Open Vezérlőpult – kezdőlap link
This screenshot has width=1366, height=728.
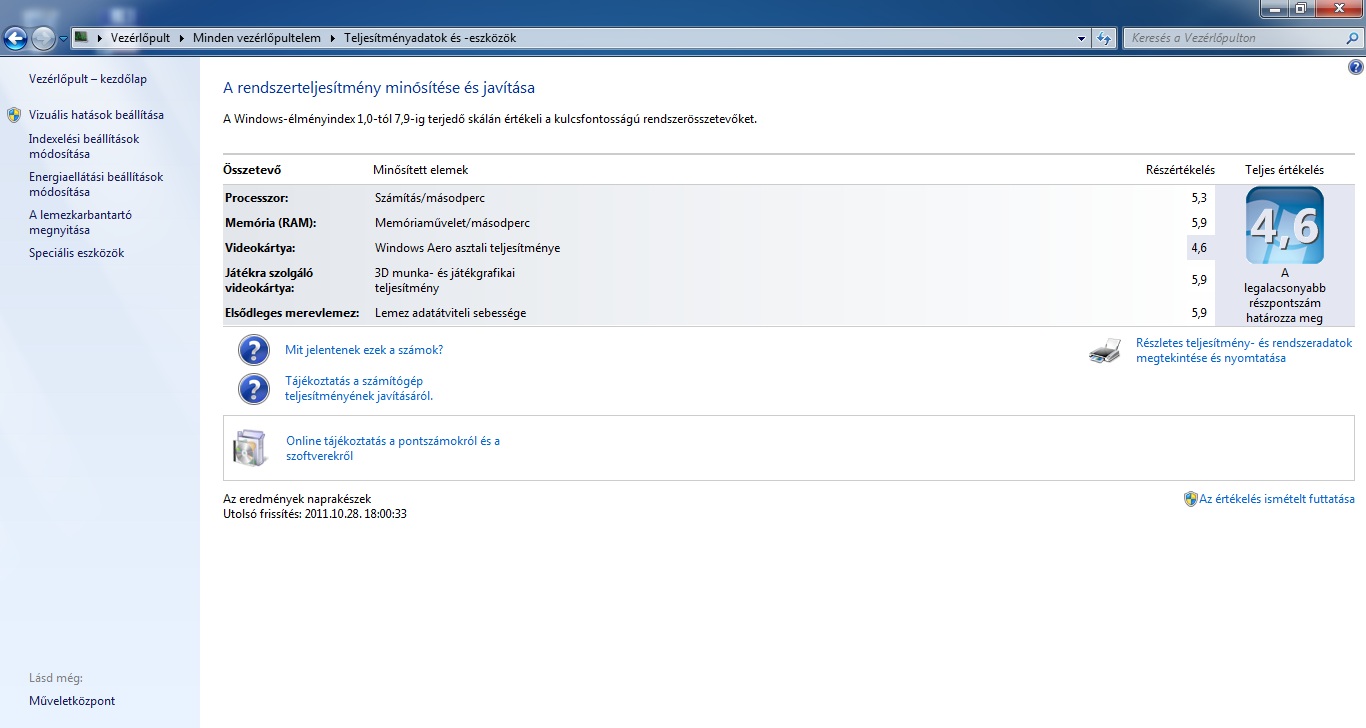[88, 79]
